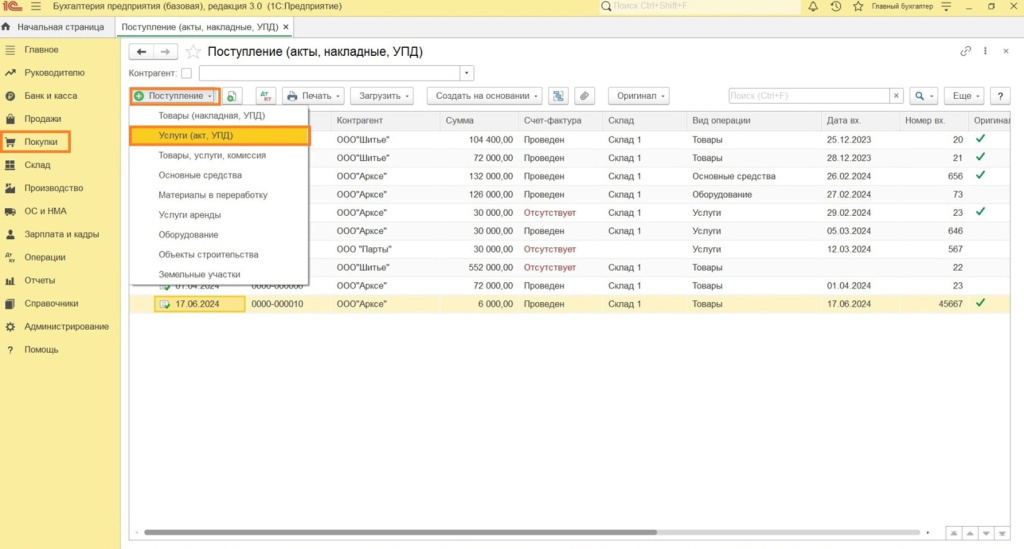
Task: Click the paperclip attachments icon
Action: point(584,96)
